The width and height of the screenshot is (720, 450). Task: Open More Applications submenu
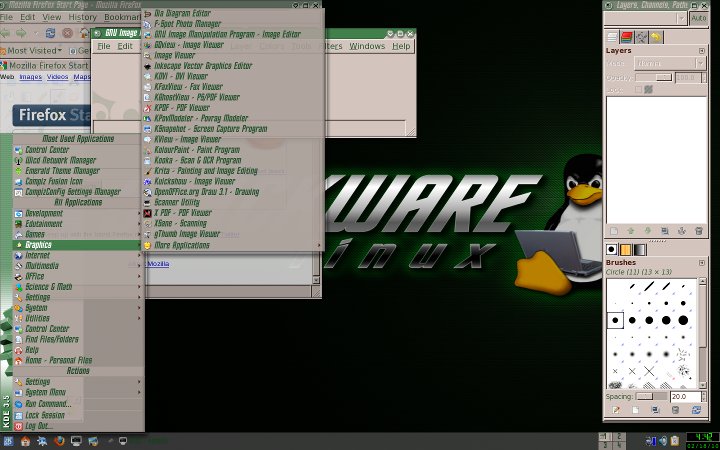click(x=232, y=245)
